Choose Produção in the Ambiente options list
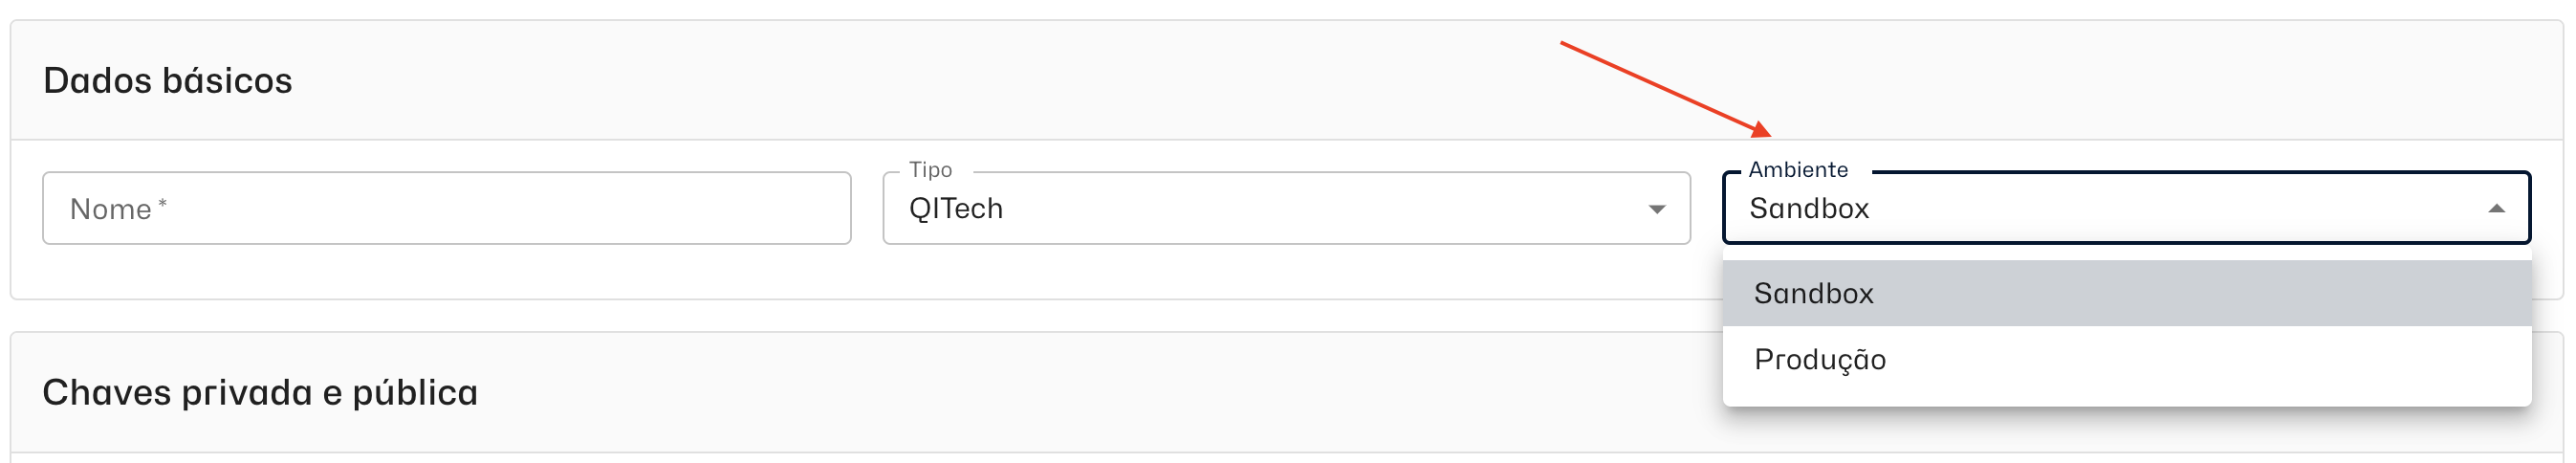Viewport: 2576px width, 463px height. point(1819,359)
